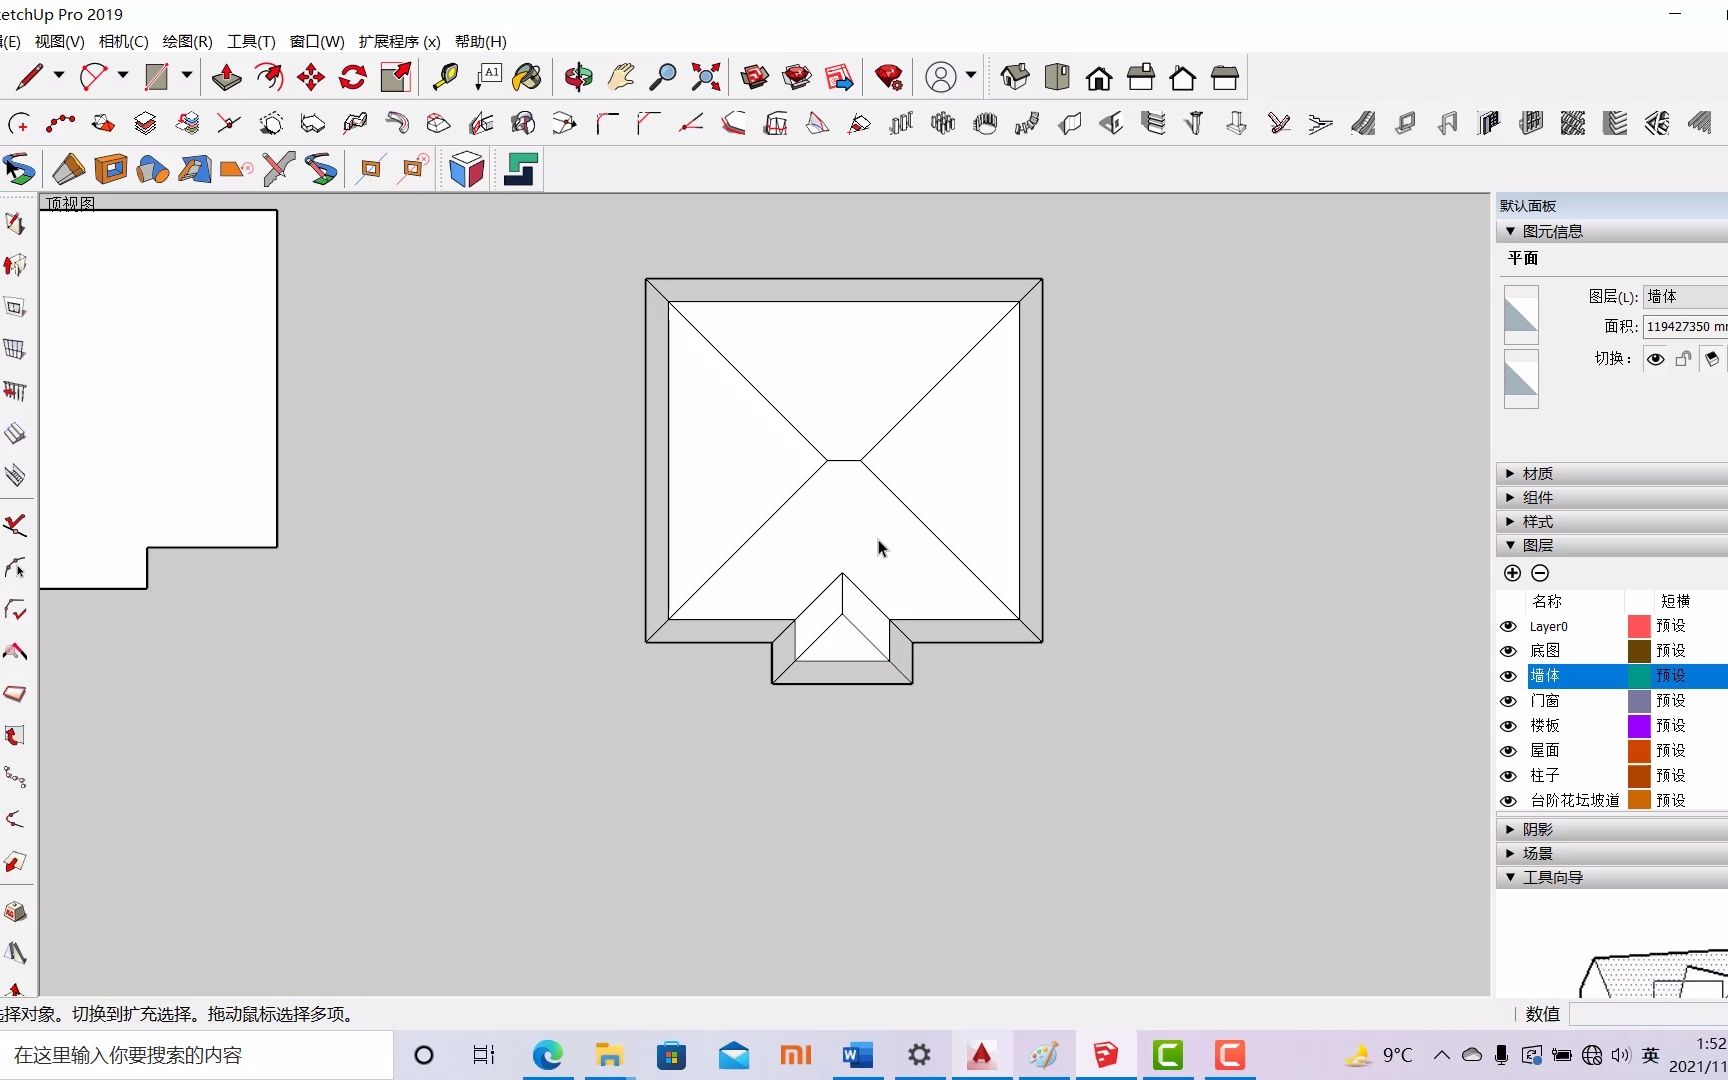Open the user account sign-in icon
This screenshot has width=1728, height=1080.
tap(941, 77)
